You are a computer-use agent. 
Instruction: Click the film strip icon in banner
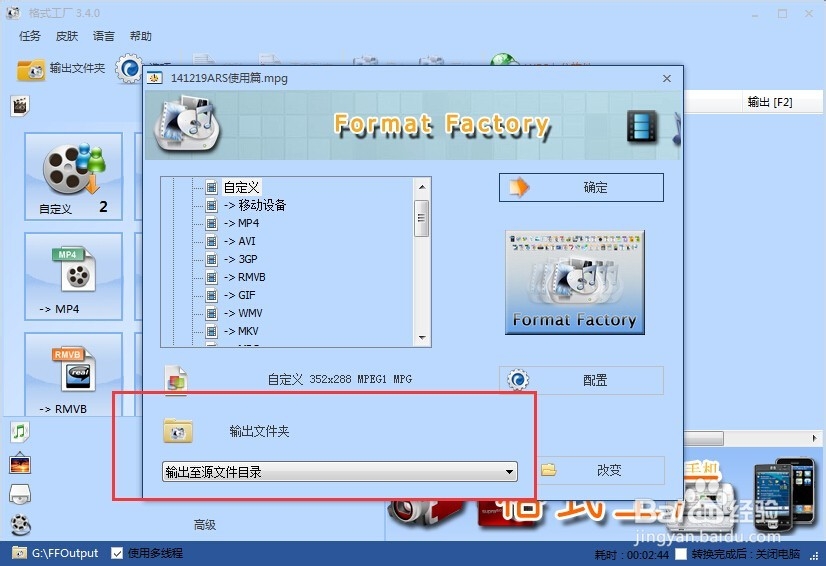coord(642,126)
